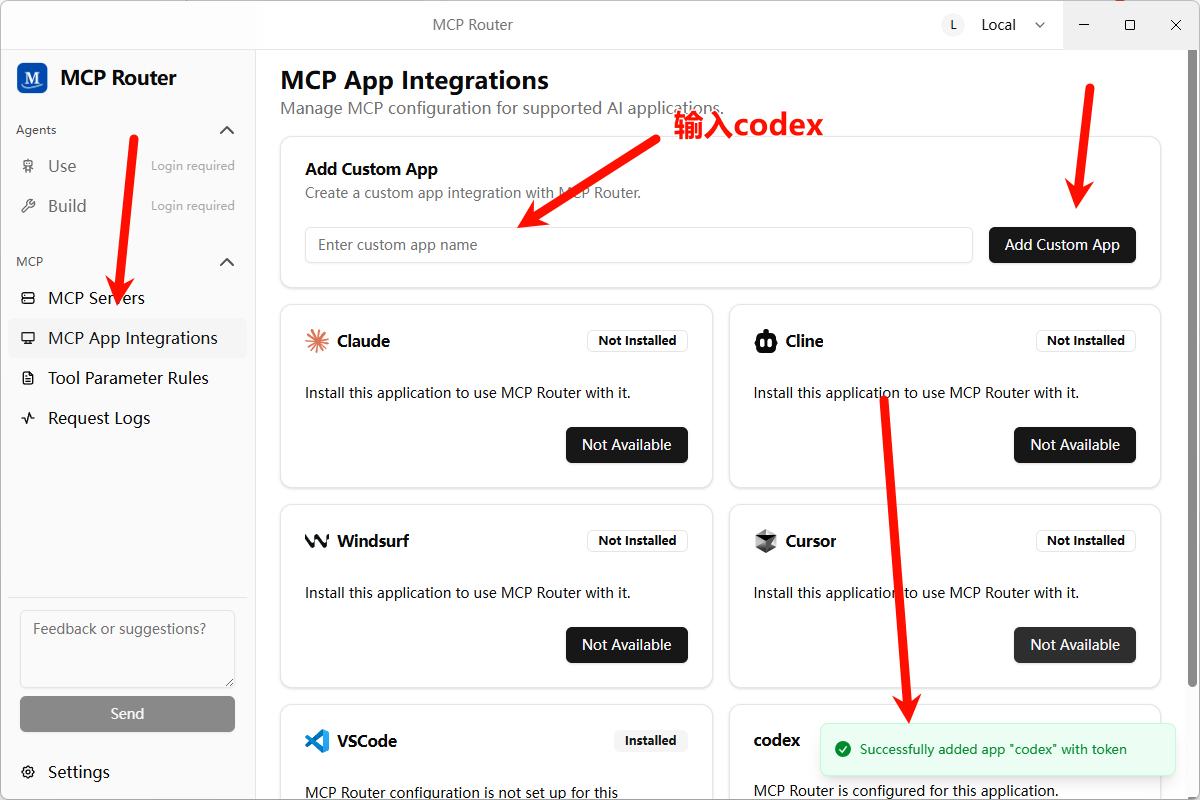Collapse the MCP section chevron
This screenshot has height=800, width=1200.
(x=227, y=262)
